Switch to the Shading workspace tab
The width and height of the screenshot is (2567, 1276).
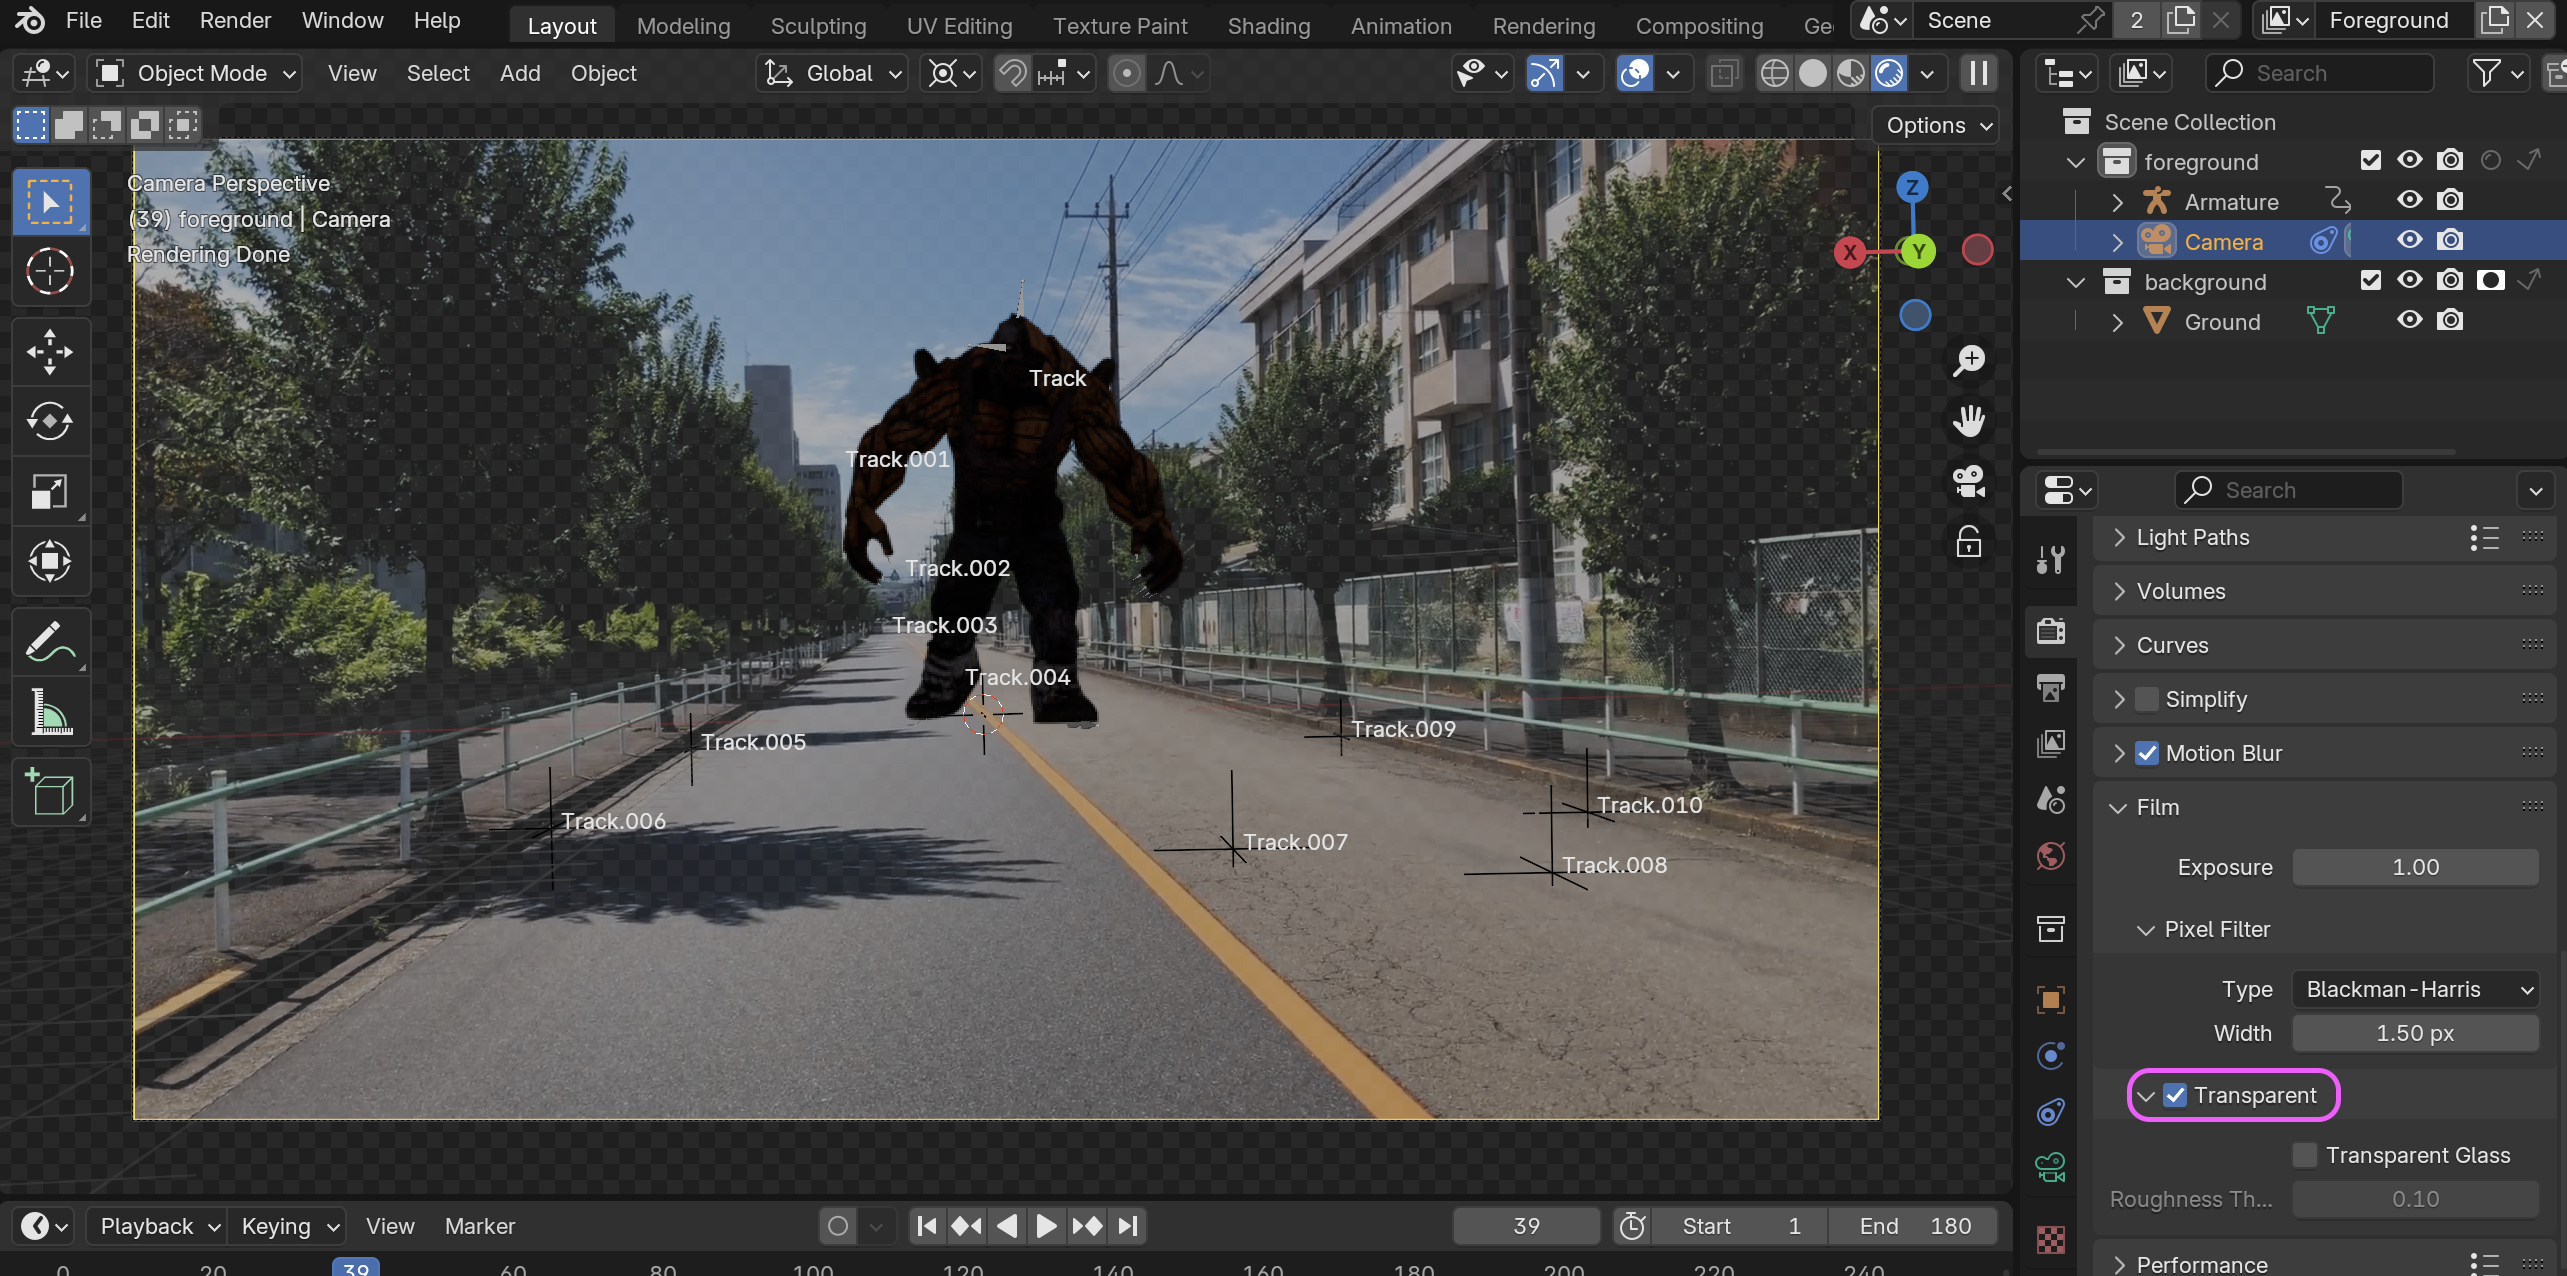pyautogui.click(x=1268, y=26)
